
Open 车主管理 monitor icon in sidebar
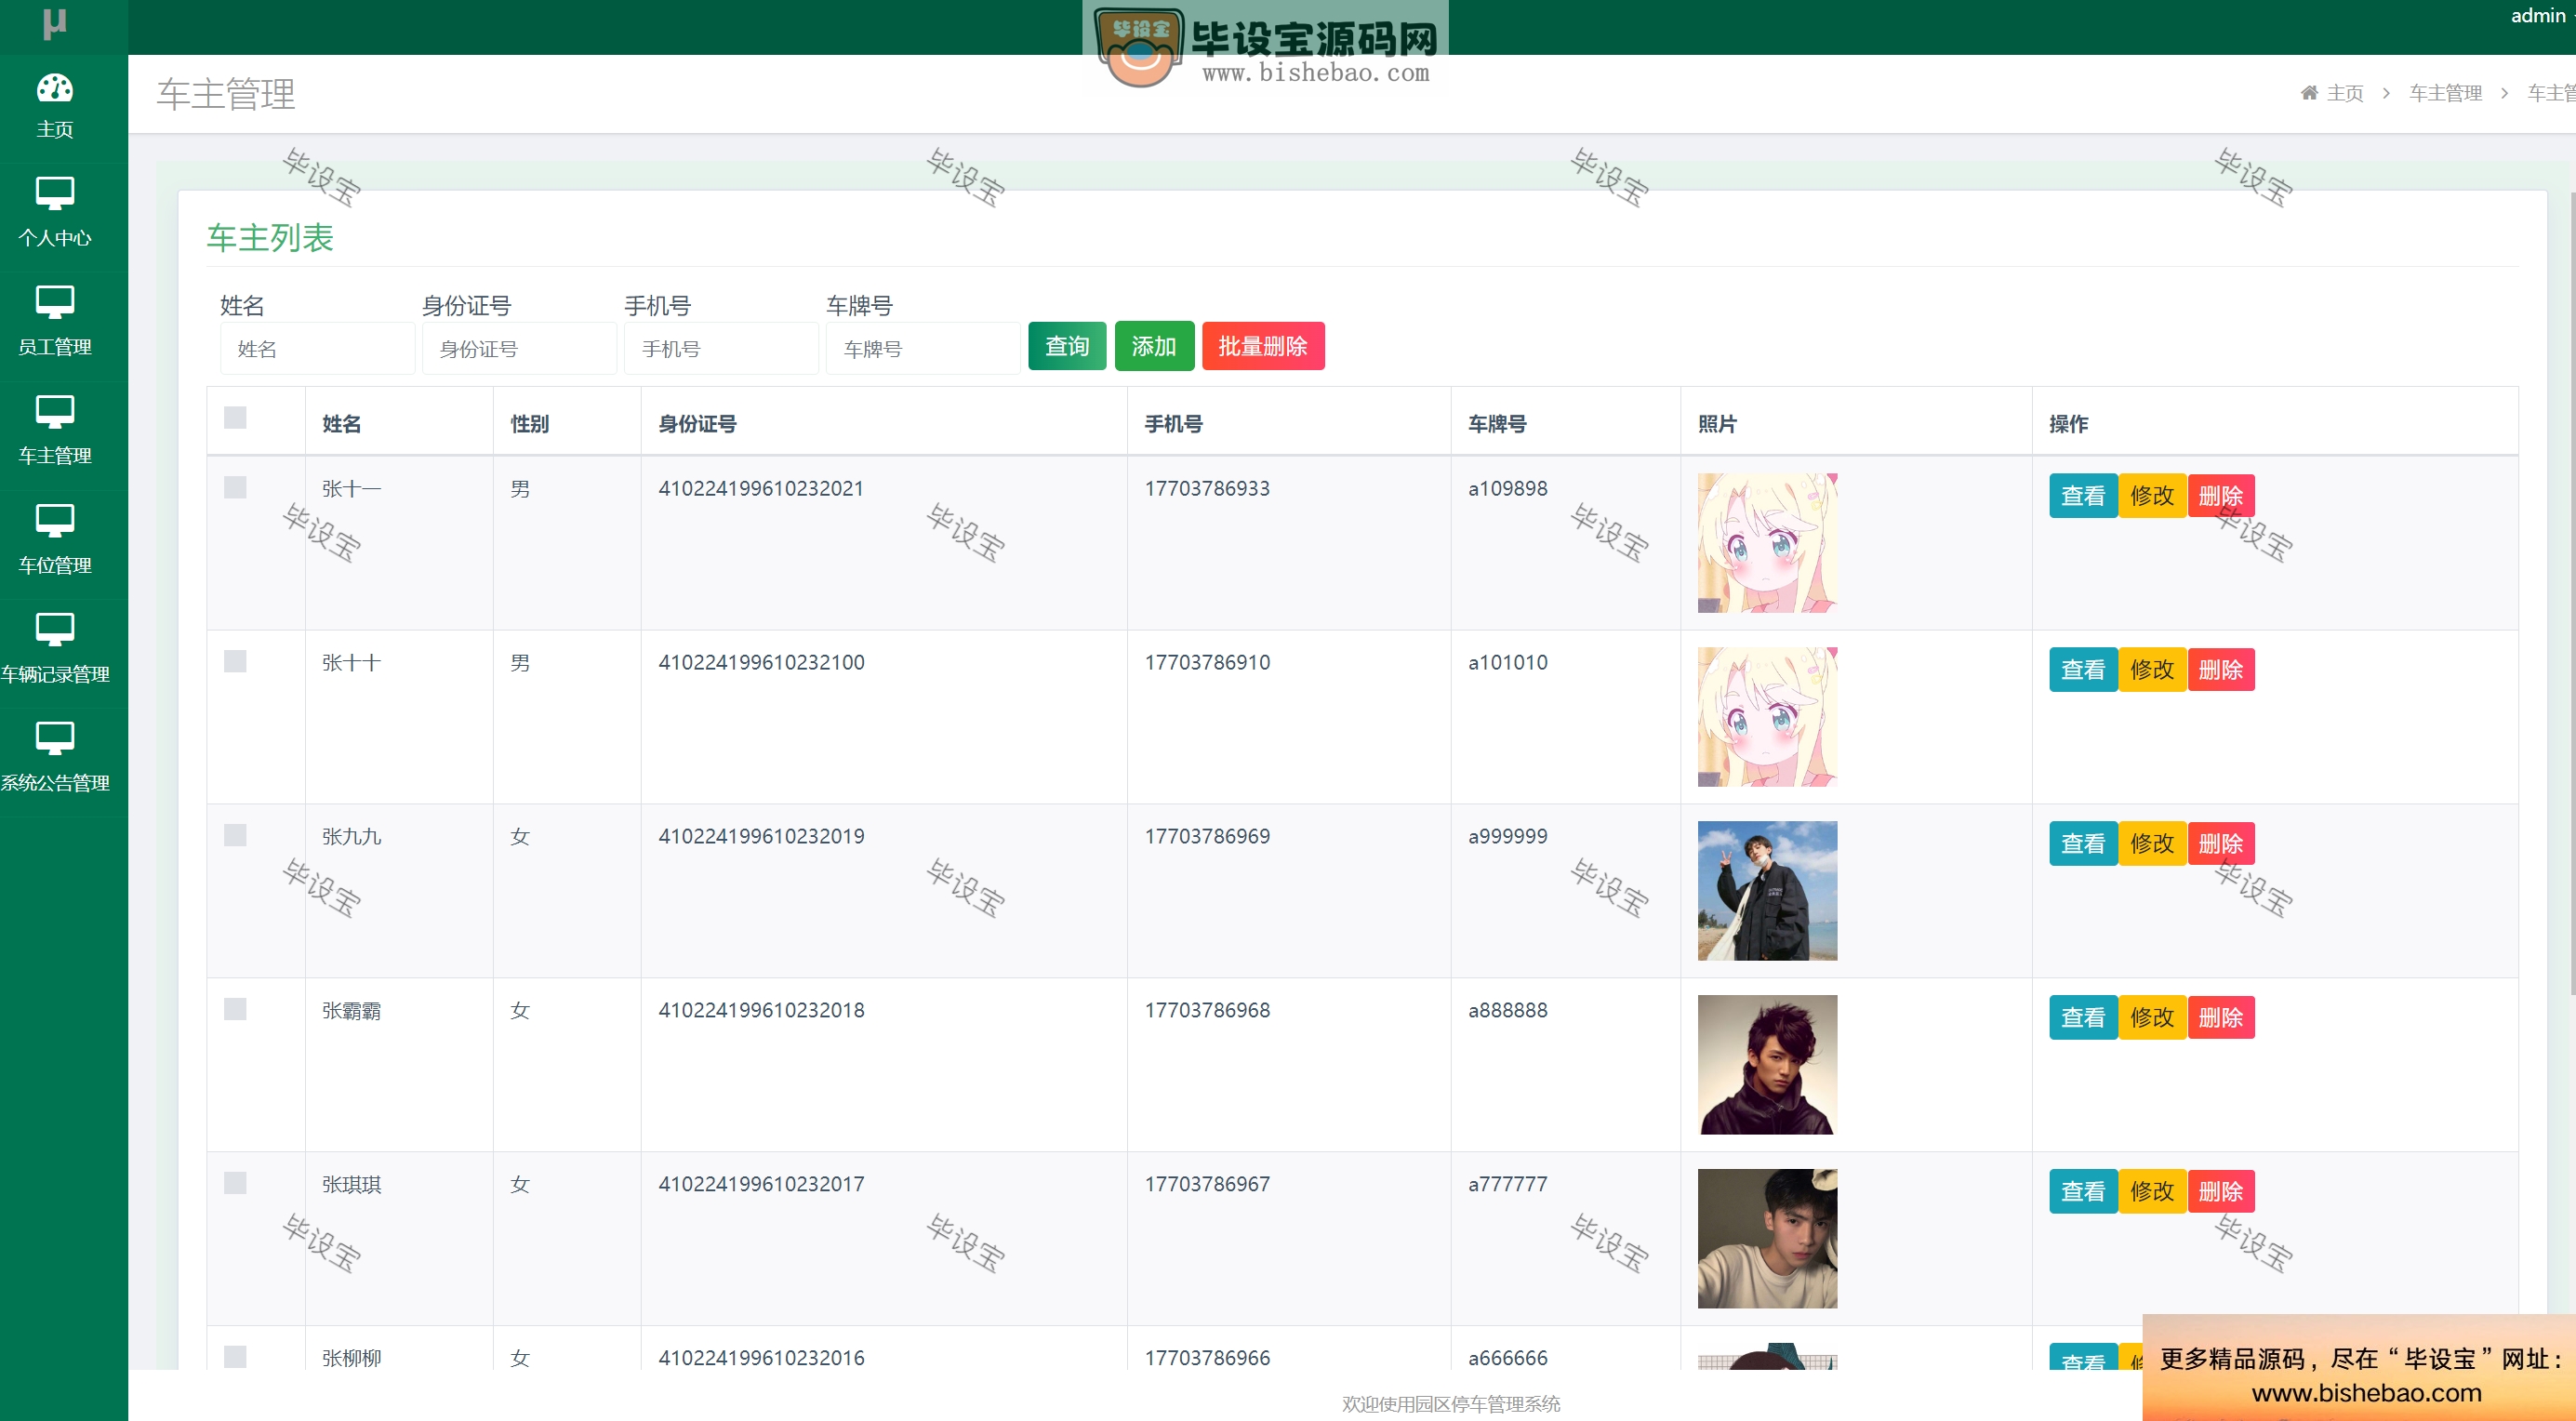pos(54,410)
